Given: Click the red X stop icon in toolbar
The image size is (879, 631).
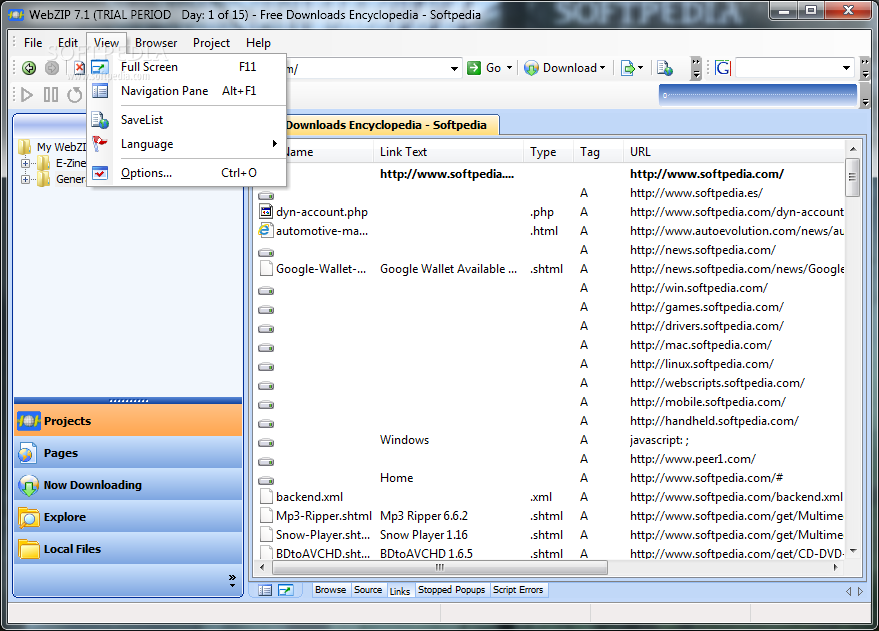Looking at the screenshot, I should coord(79,68).
